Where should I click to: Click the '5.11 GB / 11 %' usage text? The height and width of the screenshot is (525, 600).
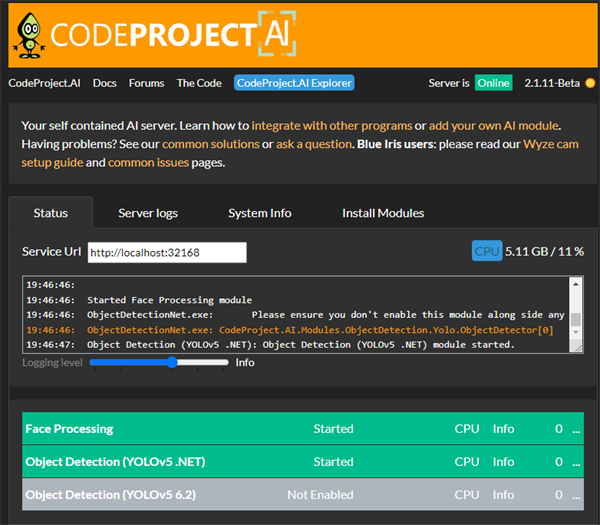[544, 251]
